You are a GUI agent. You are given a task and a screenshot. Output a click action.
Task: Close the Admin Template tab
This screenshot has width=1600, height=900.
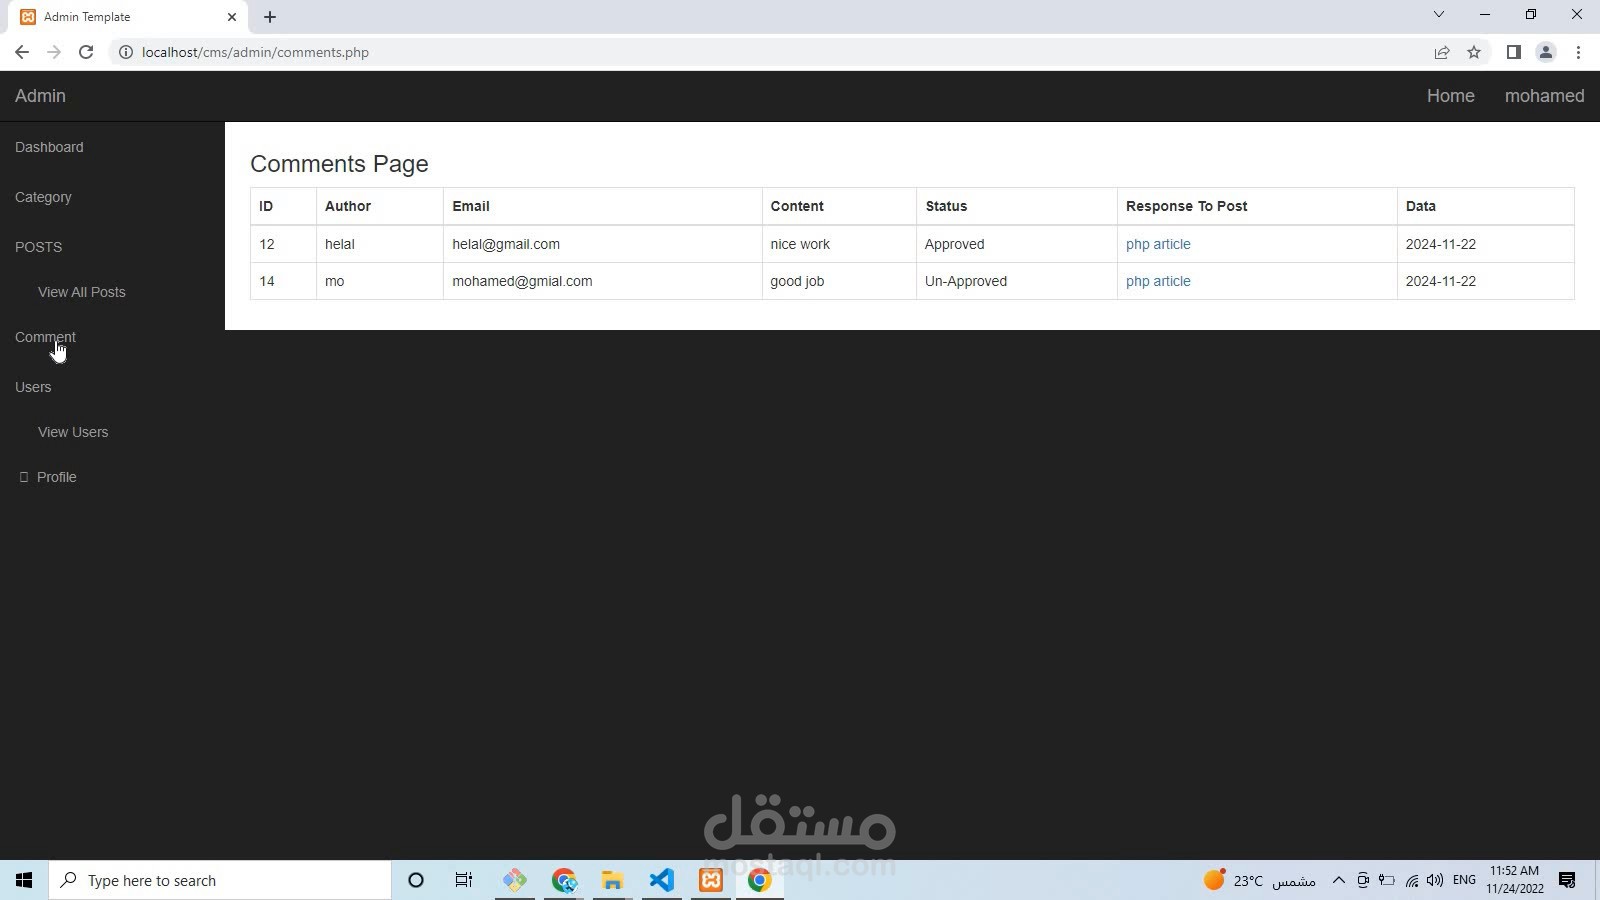[232, 17]
